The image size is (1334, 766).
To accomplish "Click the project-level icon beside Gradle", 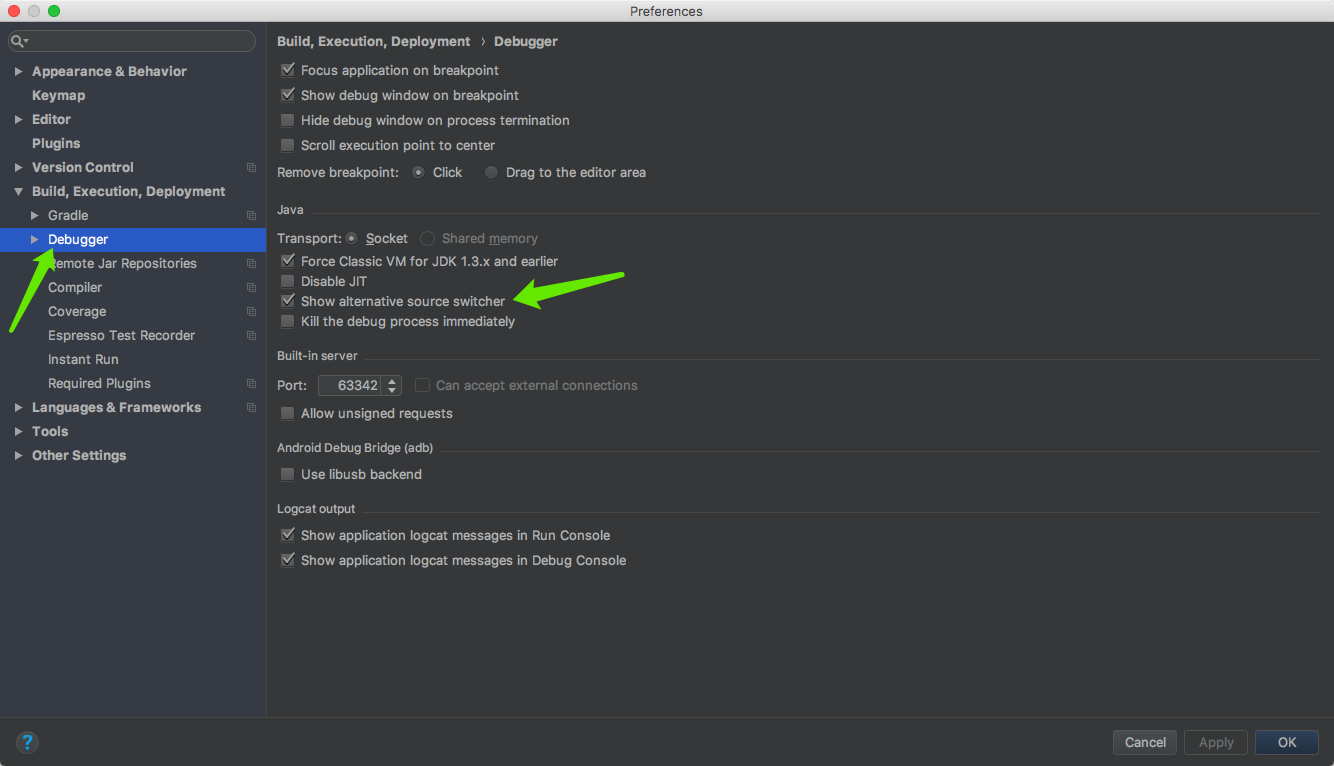I will pos(251,215).
